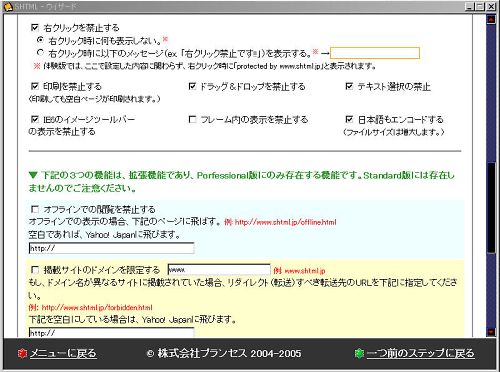Image resolution: width=500 pixels, height=372 pixels.
Task: Toggle テキスト選択の禁止 checkbox
Action: [349, 86]
